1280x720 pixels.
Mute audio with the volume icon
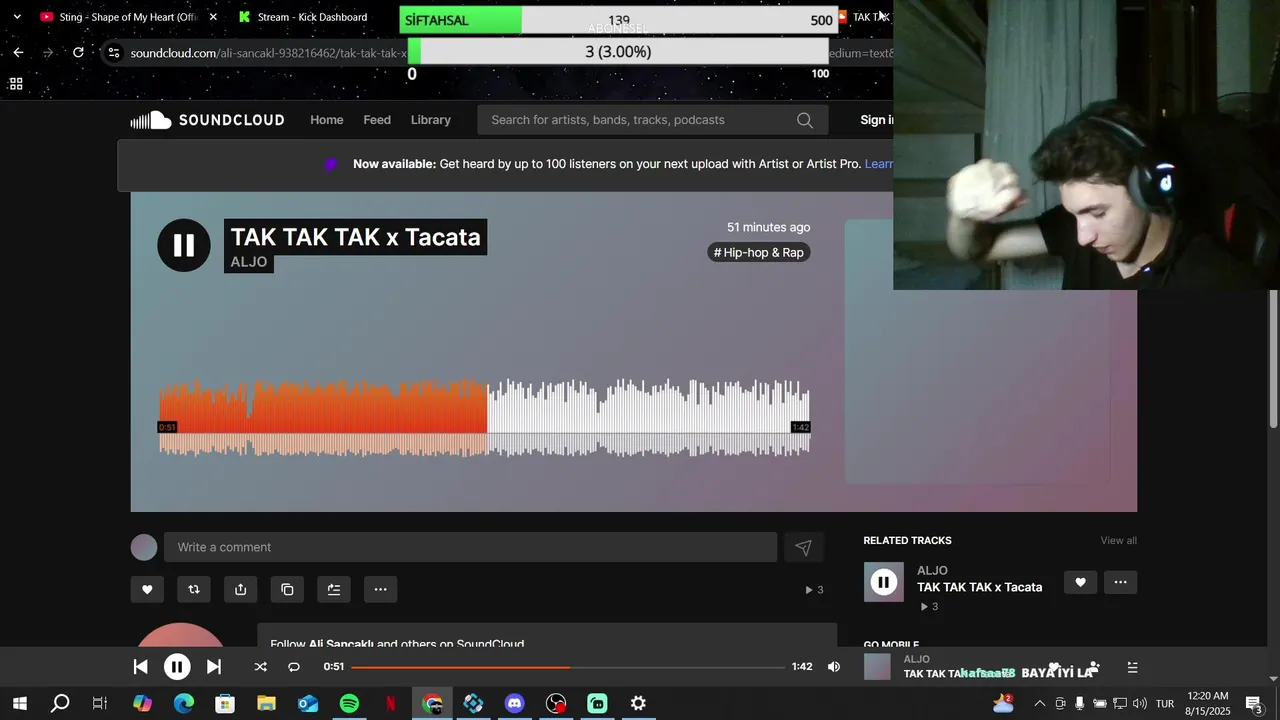coord(834,667)
